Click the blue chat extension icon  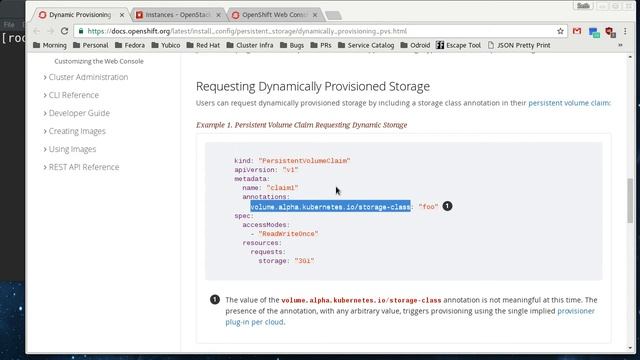(x=594, y=32)
